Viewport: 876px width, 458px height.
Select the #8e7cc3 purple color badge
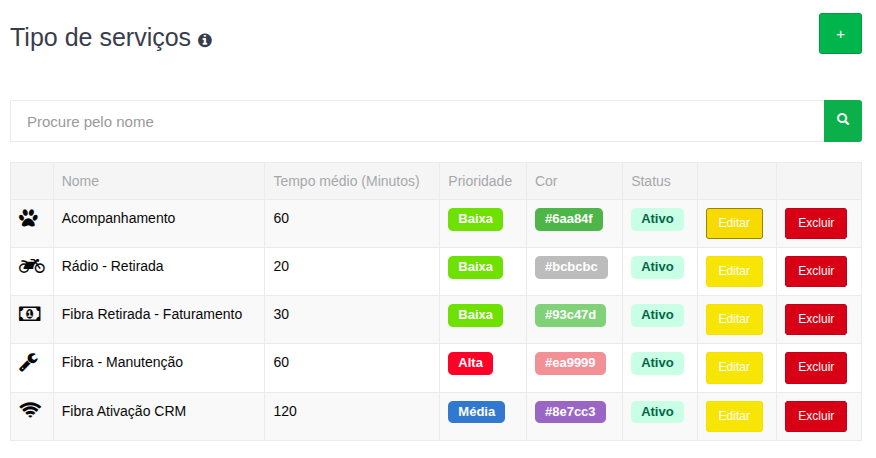pos(570,412)
